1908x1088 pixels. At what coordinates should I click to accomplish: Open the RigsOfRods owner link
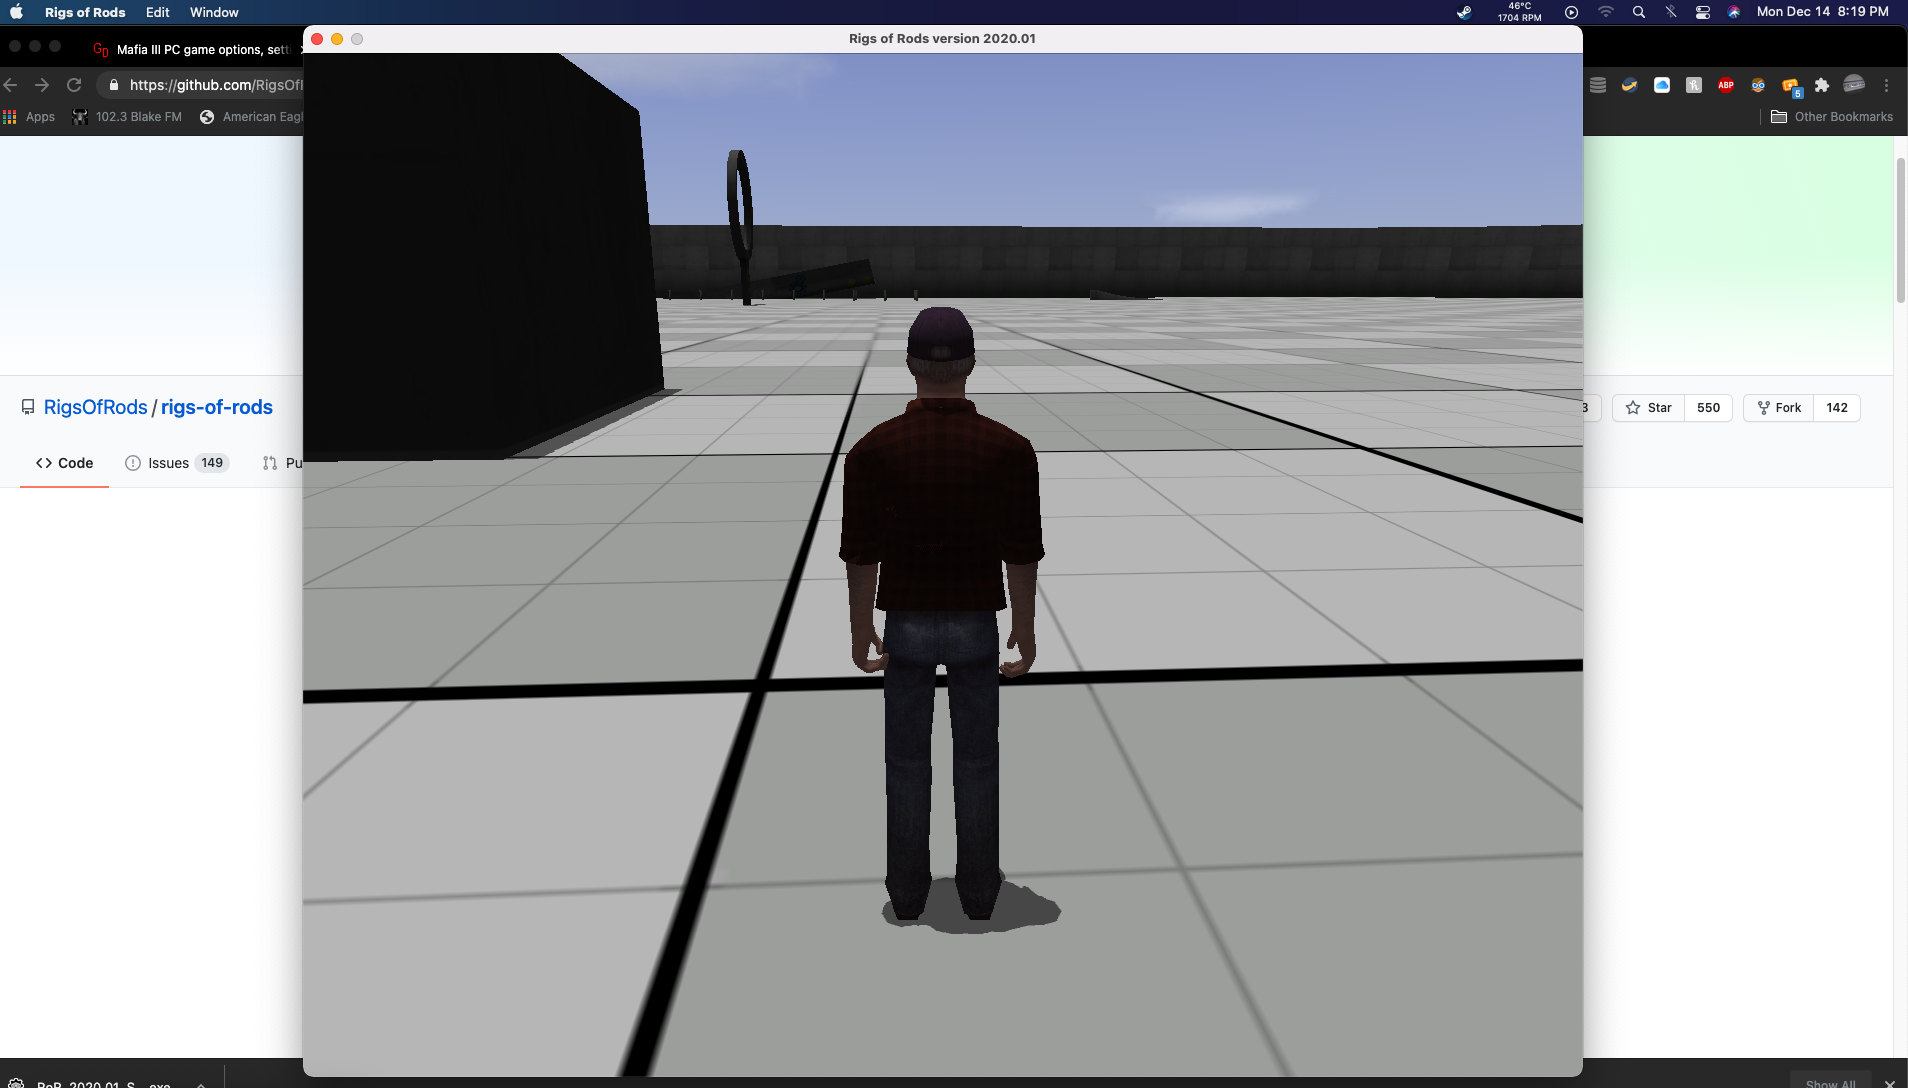[95, 407]
